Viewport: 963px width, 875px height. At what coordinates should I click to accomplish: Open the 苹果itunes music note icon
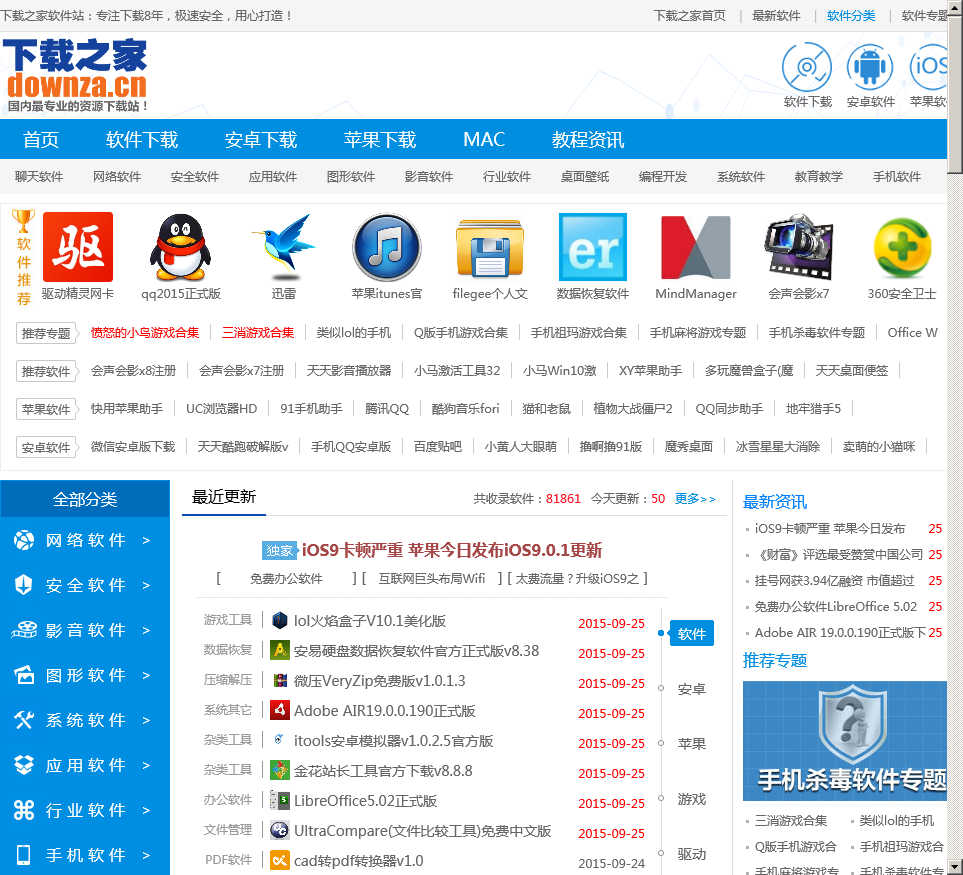tap(386, 247)
